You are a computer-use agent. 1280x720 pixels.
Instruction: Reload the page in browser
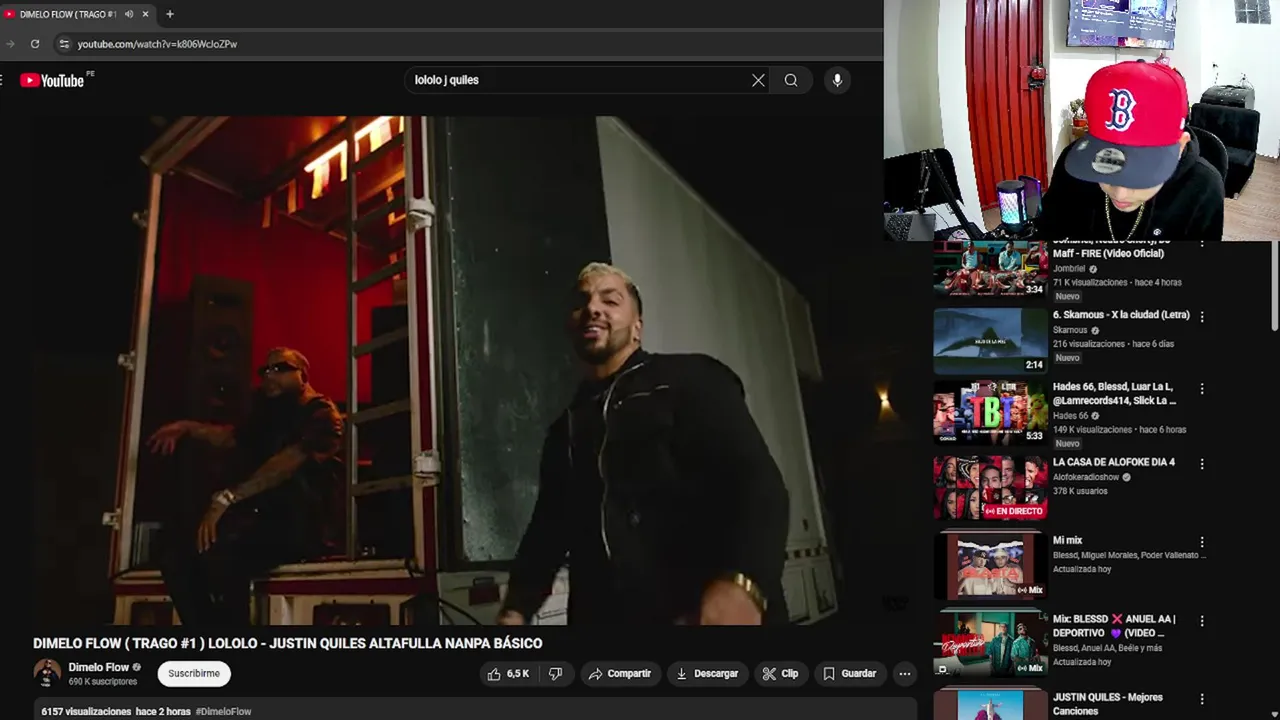(x=35, y=44)
